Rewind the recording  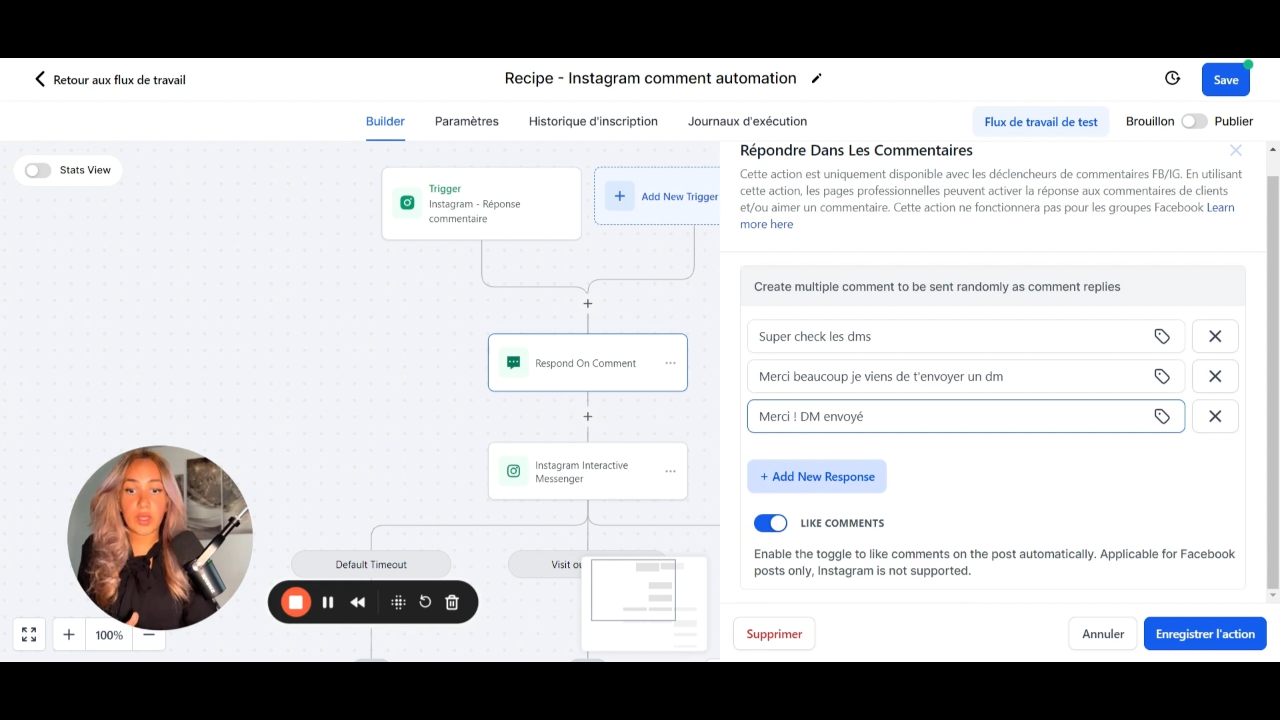pyautogui.click(x=358, y=602)
